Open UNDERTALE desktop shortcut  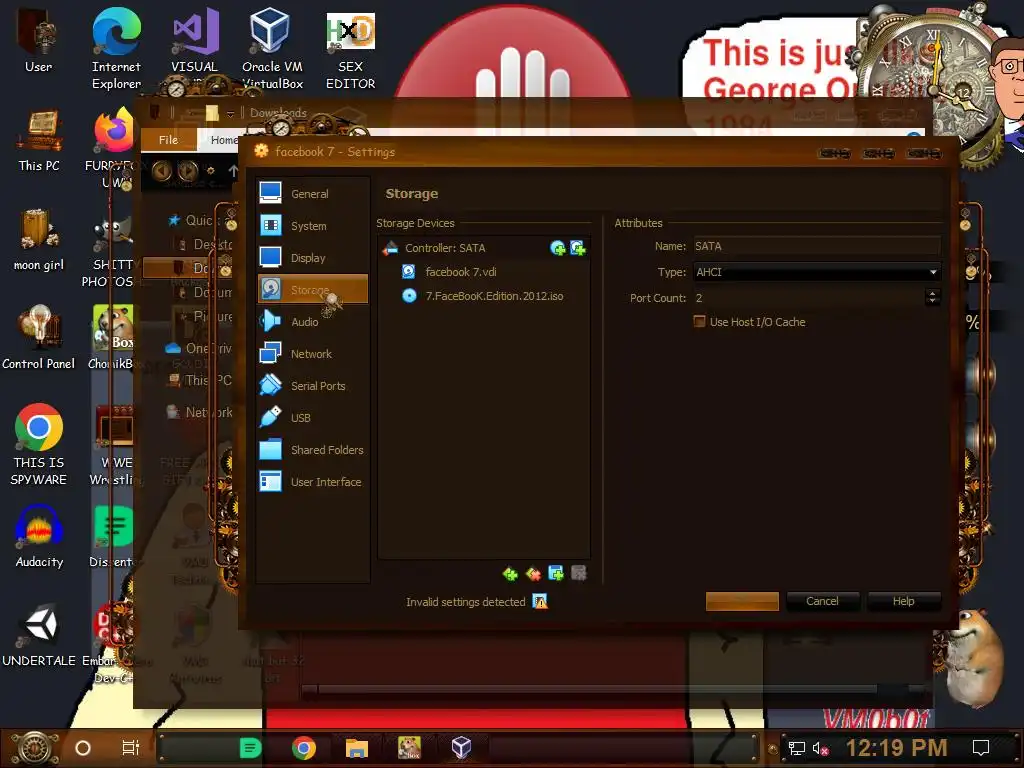39,636
